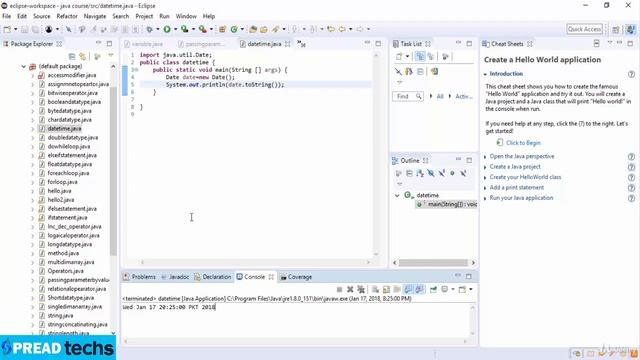
Task: Expand Run your Java application step
Action: (485, 198)
